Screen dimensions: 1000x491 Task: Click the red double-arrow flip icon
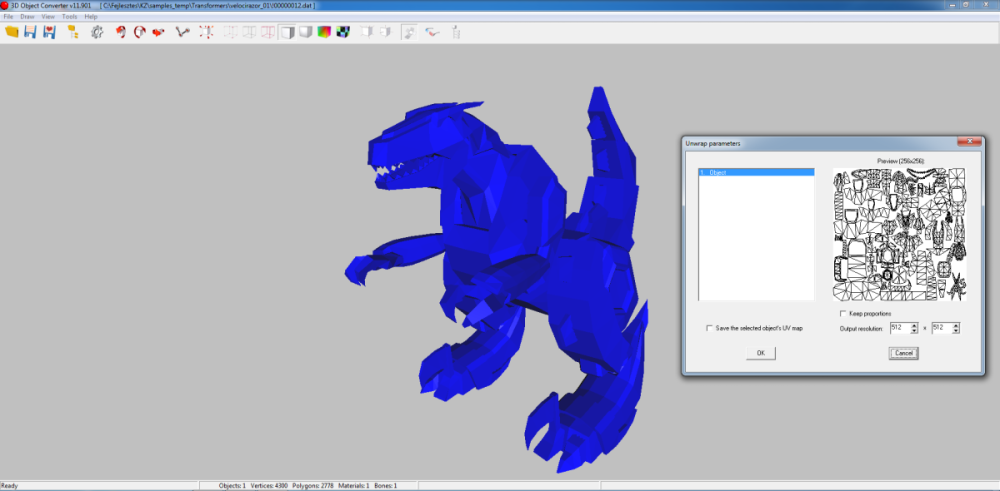click(x=158, y=32)
